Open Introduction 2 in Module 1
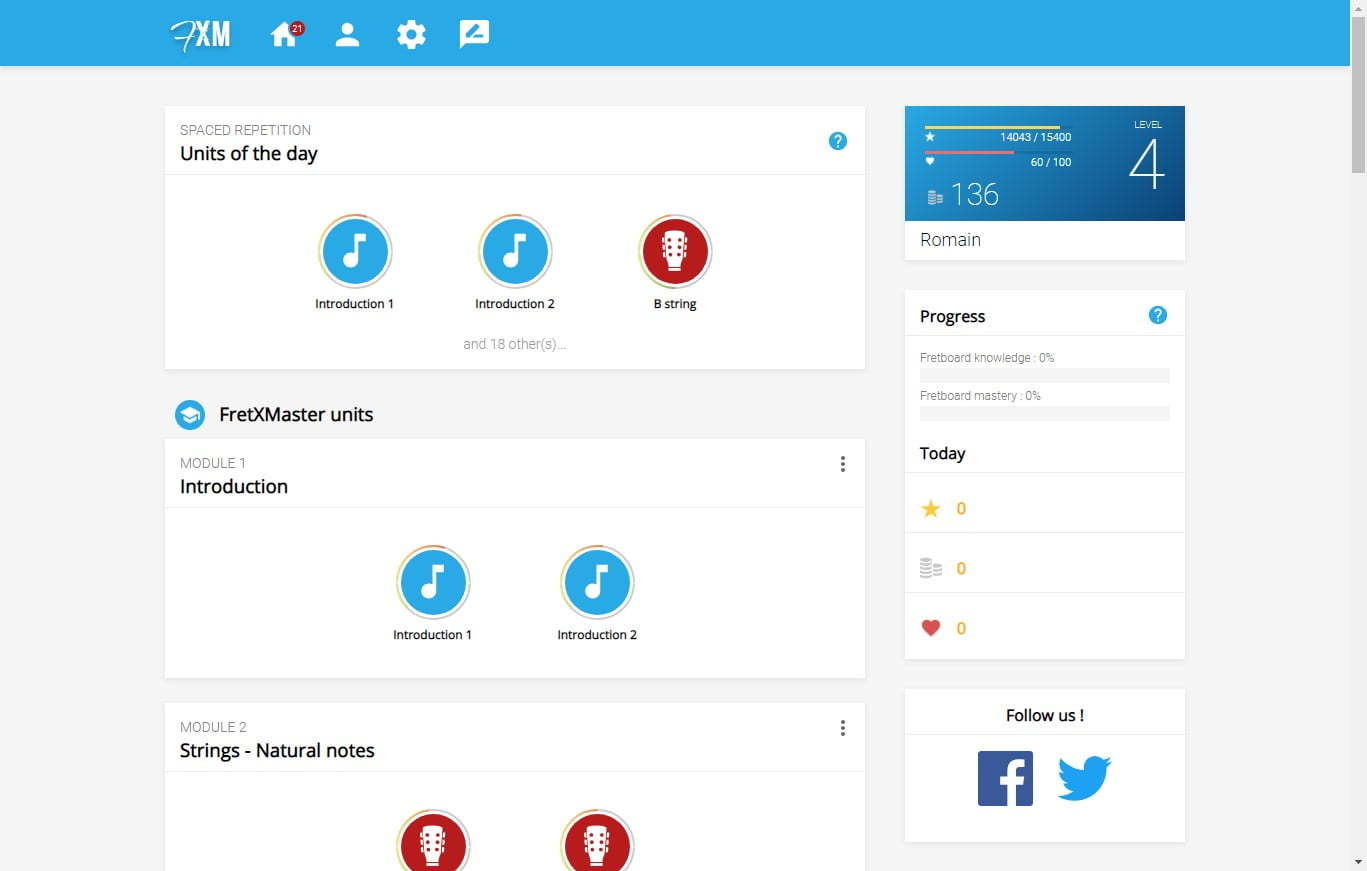The width and height of the screenshot is (1367, 871). coord(597,582)
